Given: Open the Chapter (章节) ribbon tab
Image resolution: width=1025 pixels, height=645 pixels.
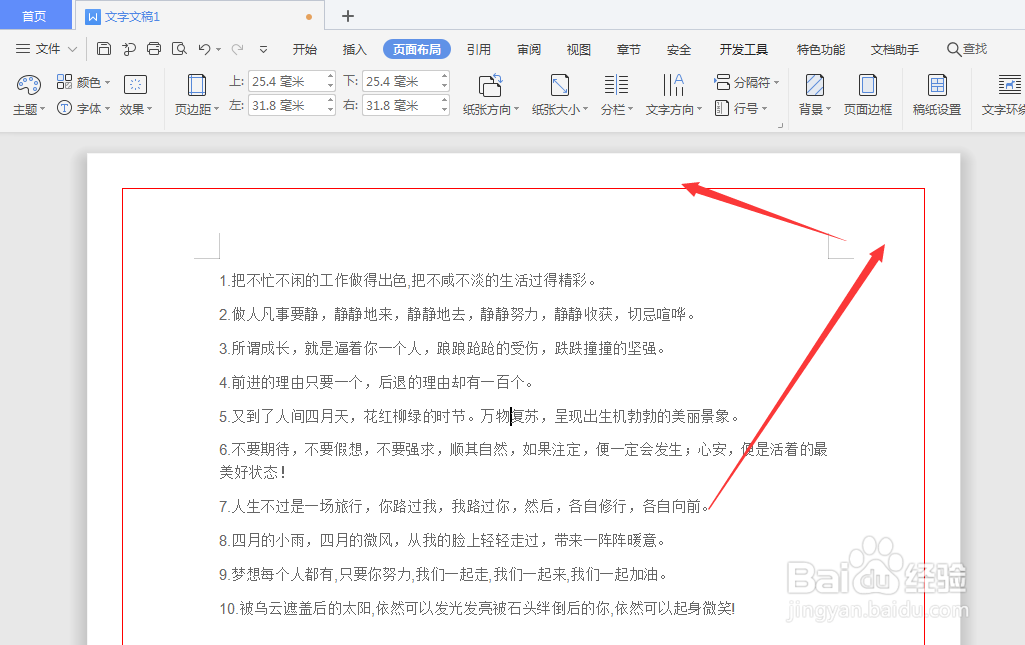Looking at the screenshot, I should pos(628,49).
